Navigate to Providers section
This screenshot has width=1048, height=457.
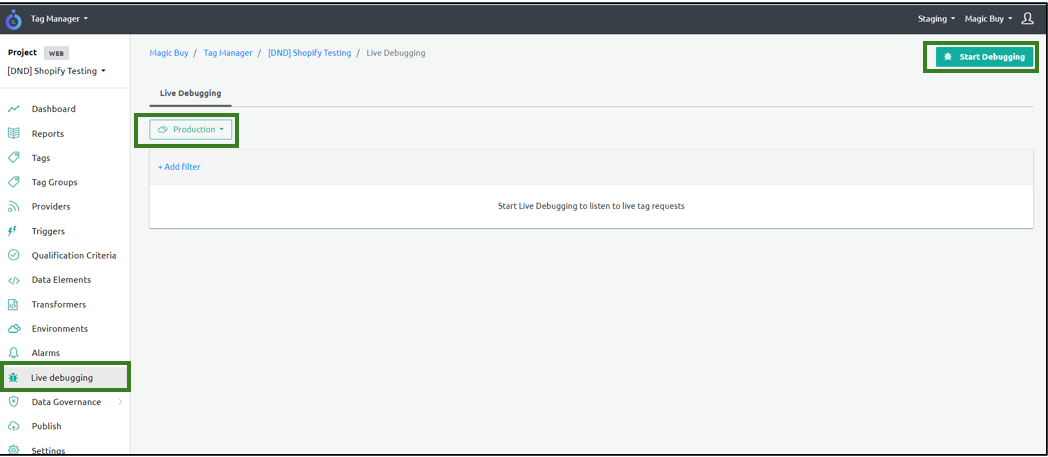tap(51, 206)
